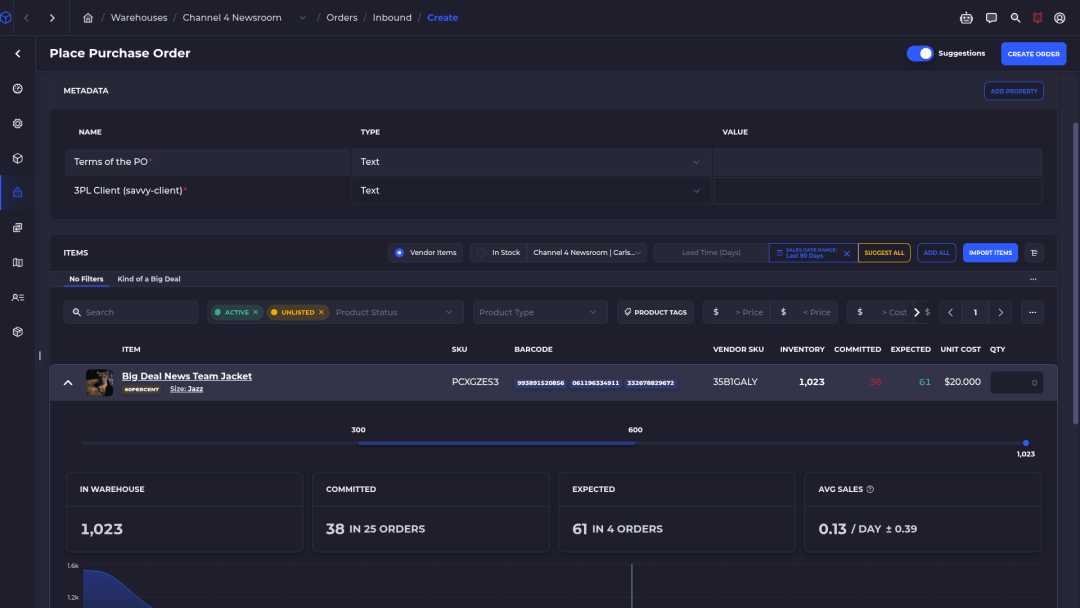Viewport: 1080px width, 608px height.
Task: Open the Sales Date Range picker
Action: (x=805, y=253)
